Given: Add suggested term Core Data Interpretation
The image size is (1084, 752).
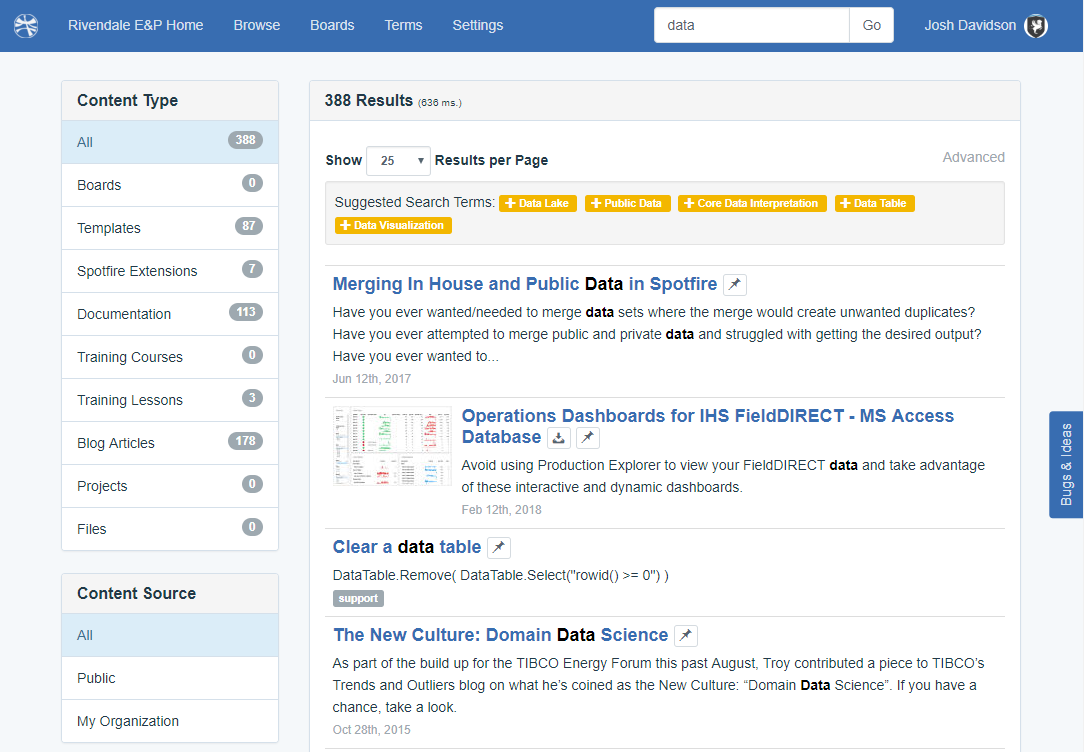Looking at the screenshot, I should coord(751,203).
